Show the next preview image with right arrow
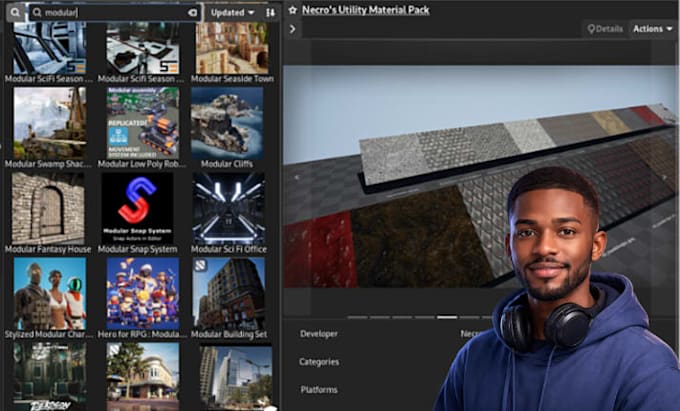This screenshot has height=411, width=680. tap(664, 177)
